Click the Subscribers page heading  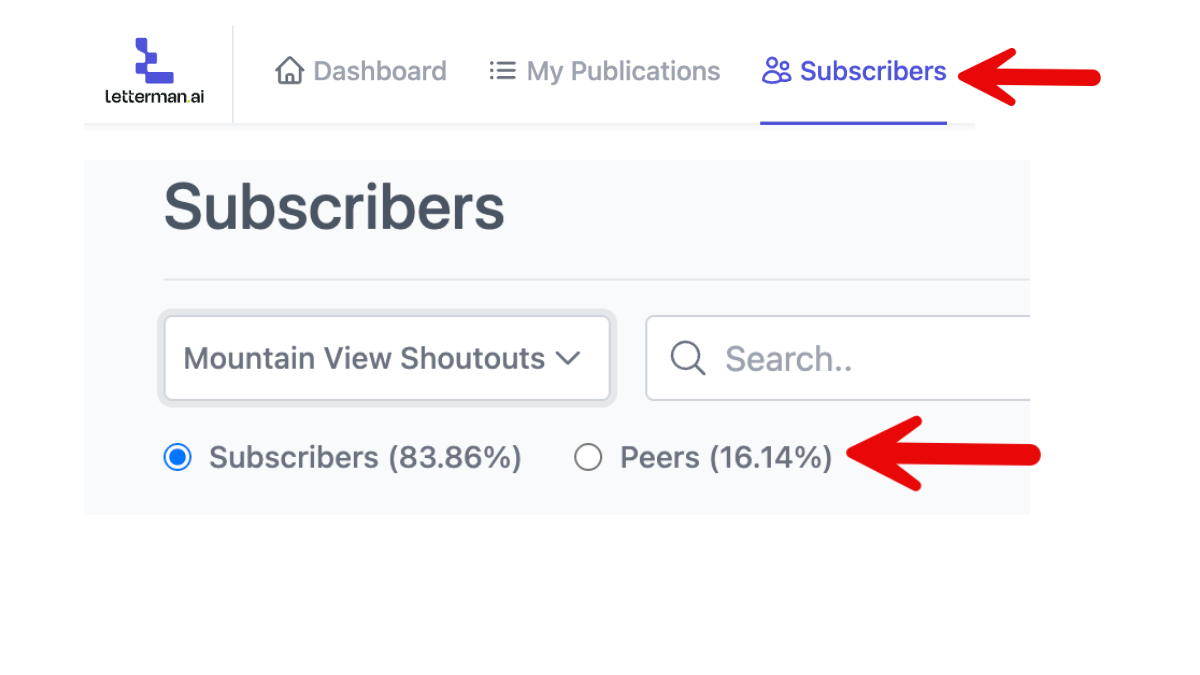(334, 208)
